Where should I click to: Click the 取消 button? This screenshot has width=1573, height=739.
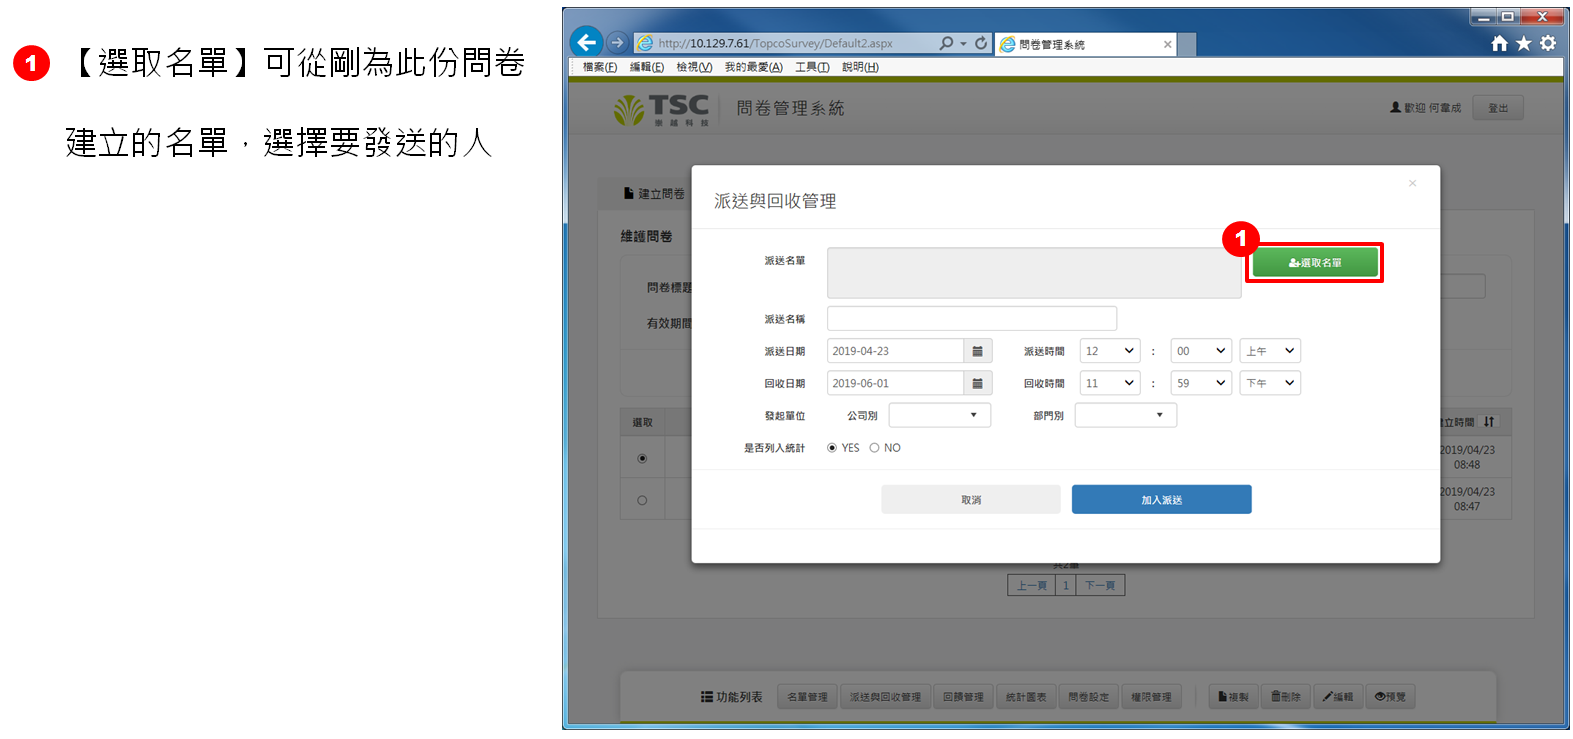click(970, 500)
